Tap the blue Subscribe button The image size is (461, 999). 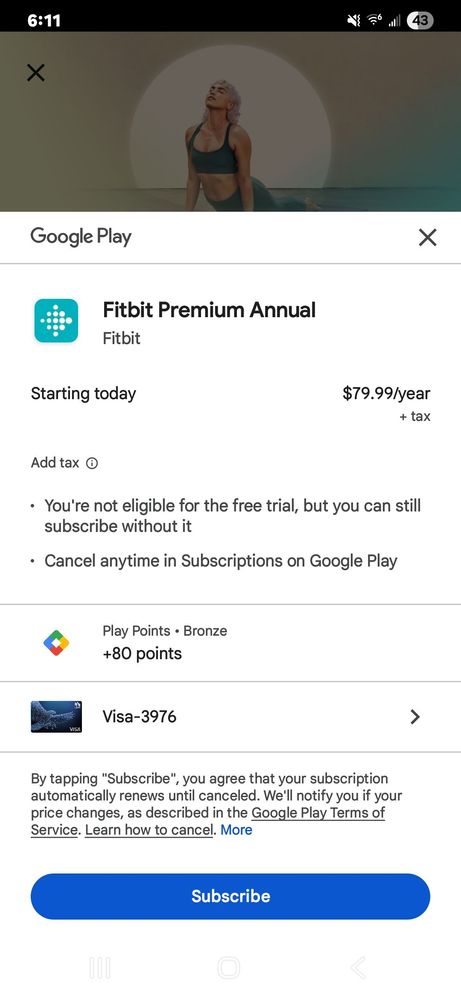(x=230, y=896)
